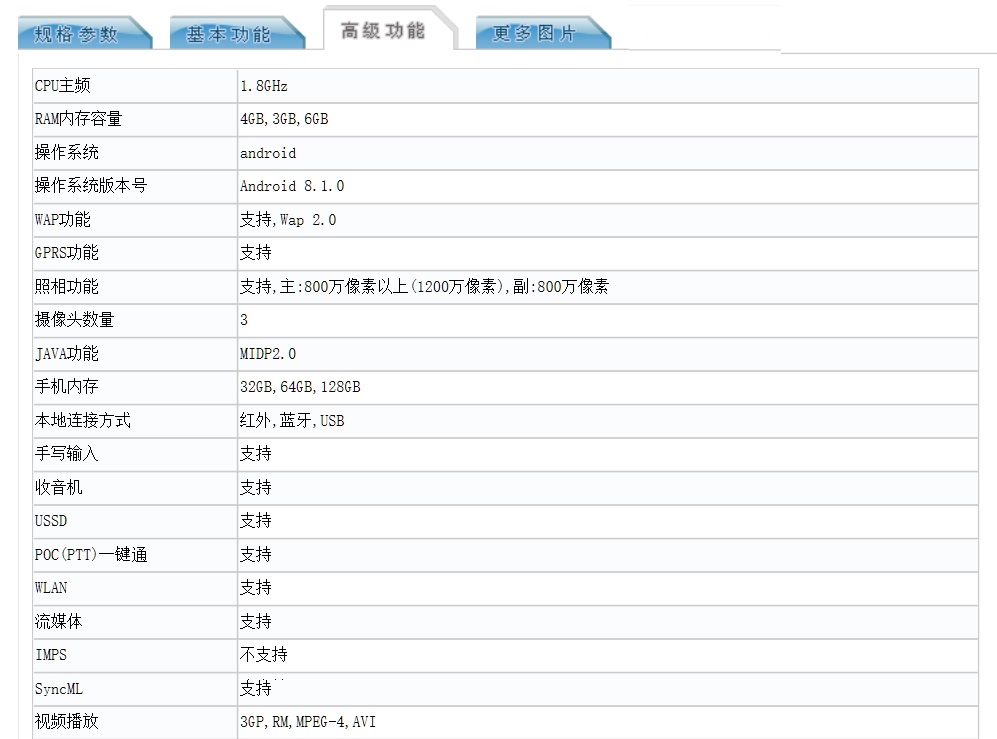Select 支持 in the WLAN row

coord(256,587)
